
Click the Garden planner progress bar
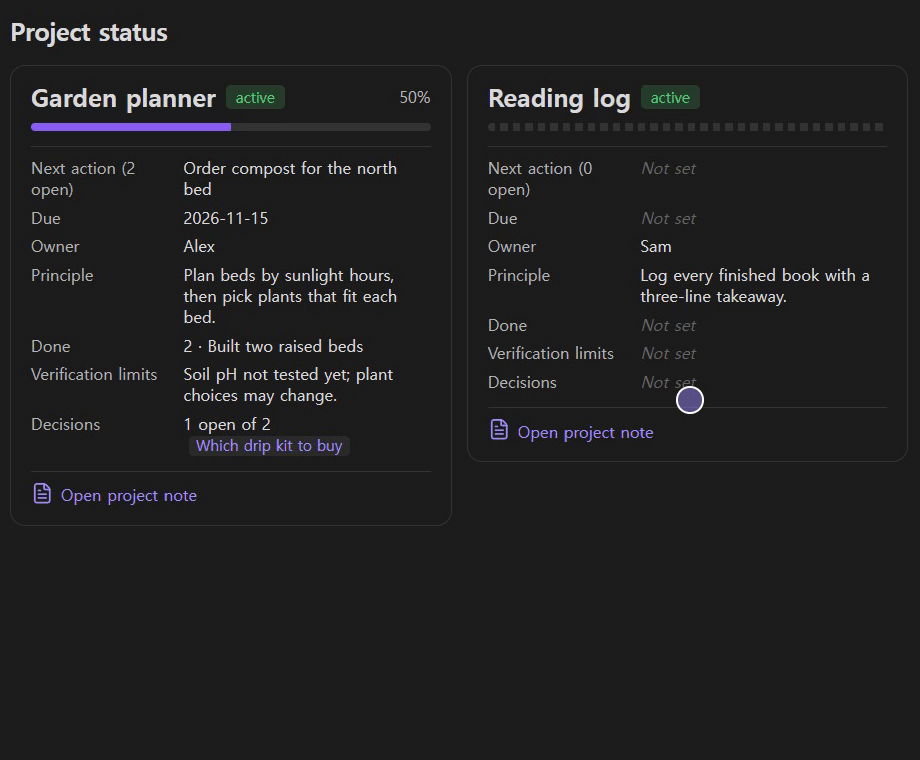point(231,127)
